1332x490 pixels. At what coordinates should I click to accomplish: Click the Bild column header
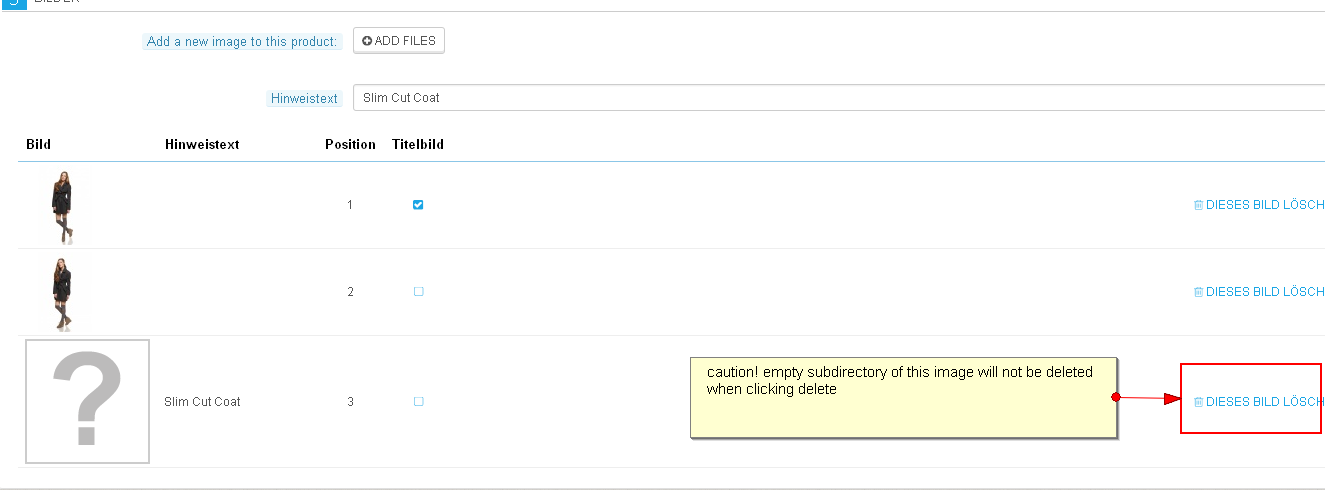[x=38, y=145]
